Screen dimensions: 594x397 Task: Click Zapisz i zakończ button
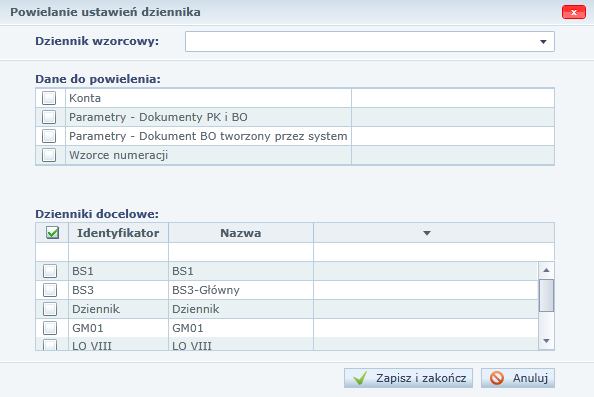408,378
